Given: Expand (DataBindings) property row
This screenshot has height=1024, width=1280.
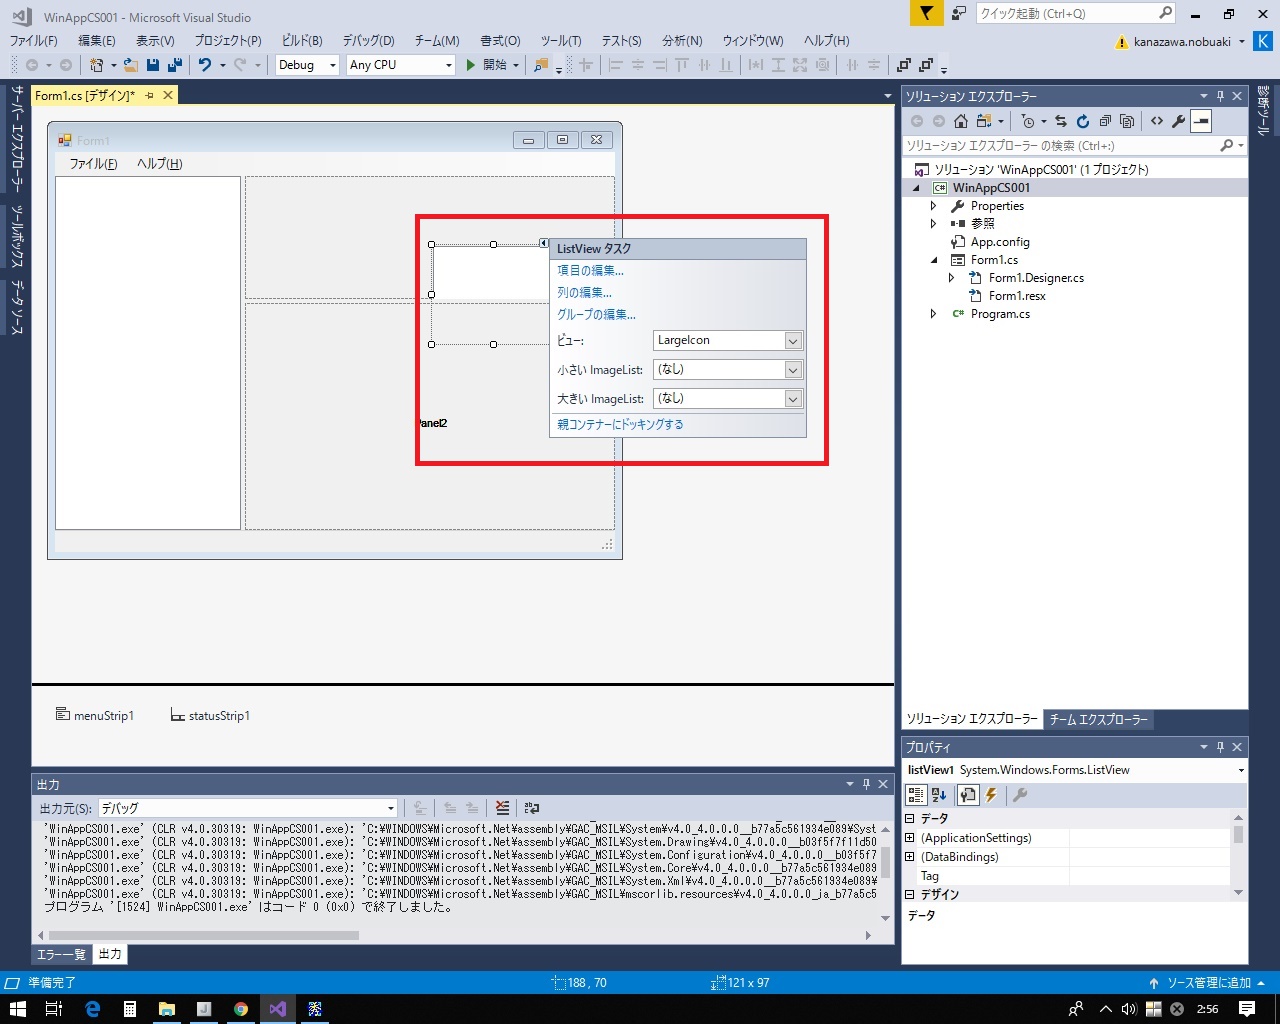Looking at the screenshot, I should point(910,857).
